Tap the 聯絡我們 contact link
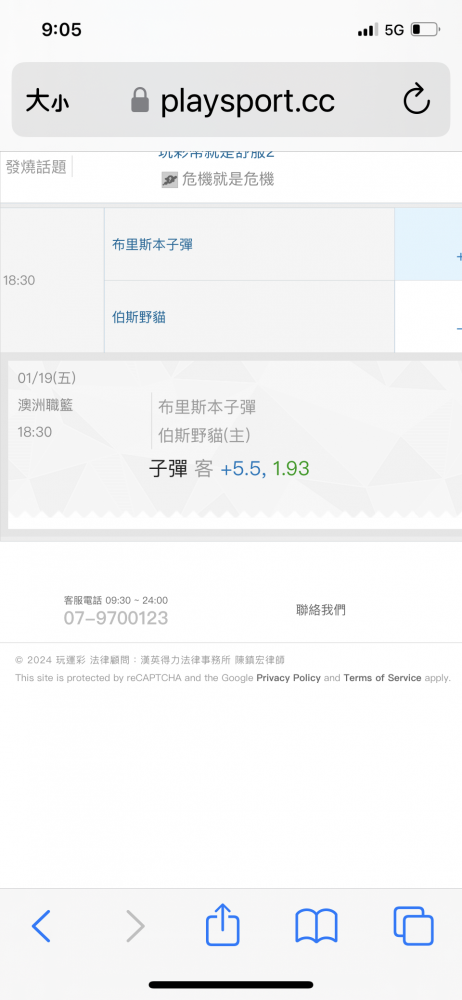 click(x=321, y=610)
